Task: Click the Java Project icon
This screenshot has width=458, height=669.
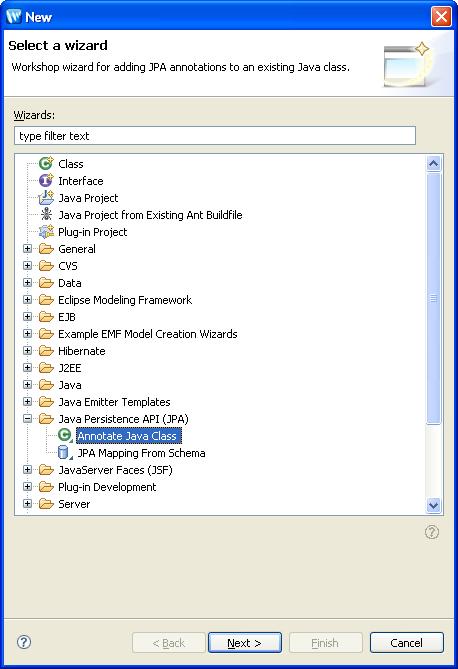Action: (46, 198)
